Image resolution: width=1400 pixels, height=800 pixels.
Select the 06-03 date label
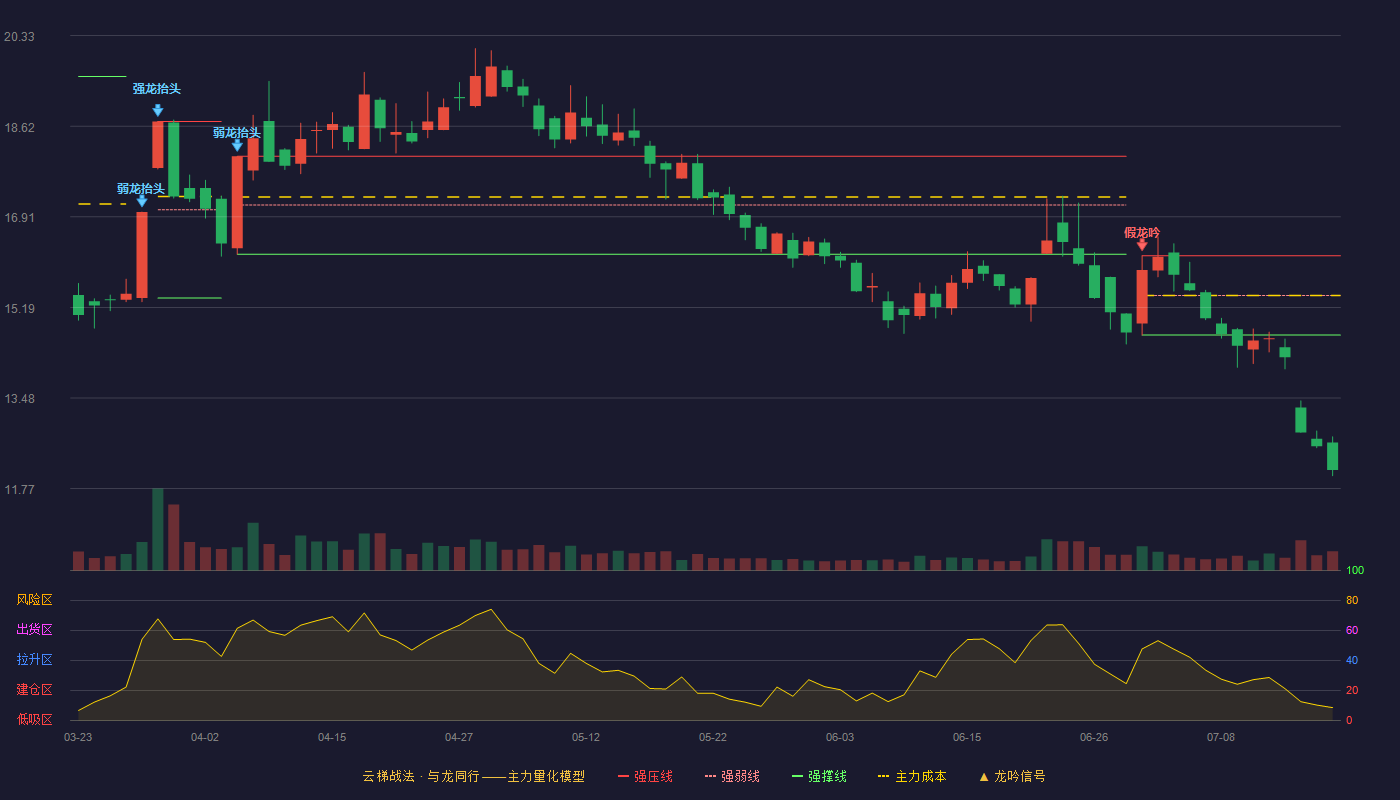tap(840, 737)
